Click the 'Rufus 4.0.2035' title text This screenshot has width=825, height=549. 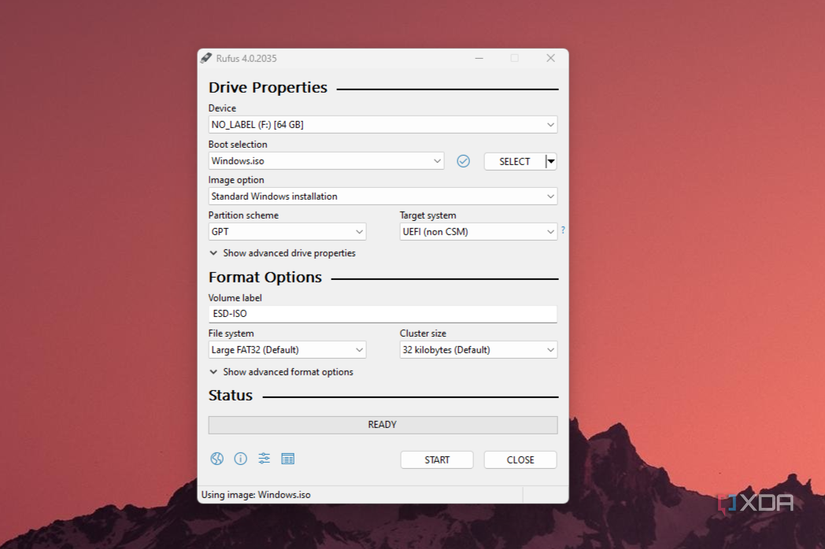coord(246,58)
